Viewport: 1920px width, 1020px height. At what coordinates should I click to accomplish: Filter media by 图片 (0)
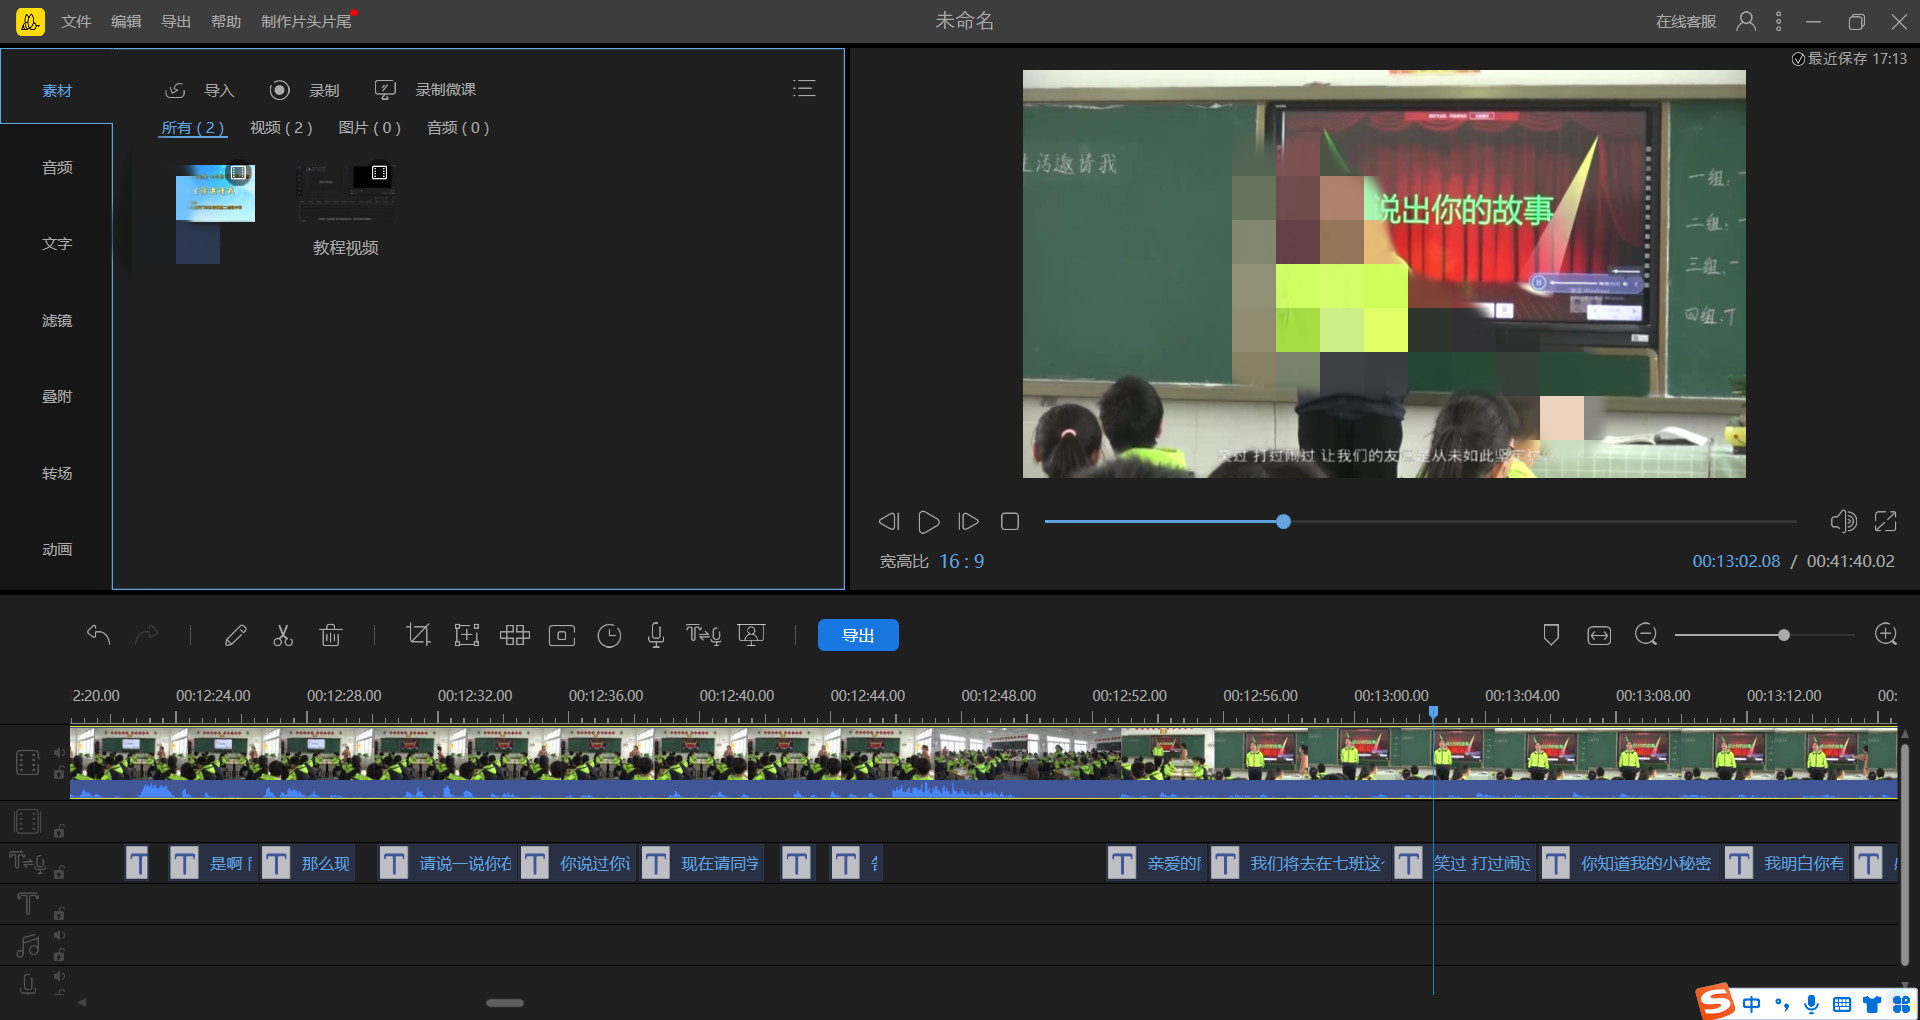[370, 127]
